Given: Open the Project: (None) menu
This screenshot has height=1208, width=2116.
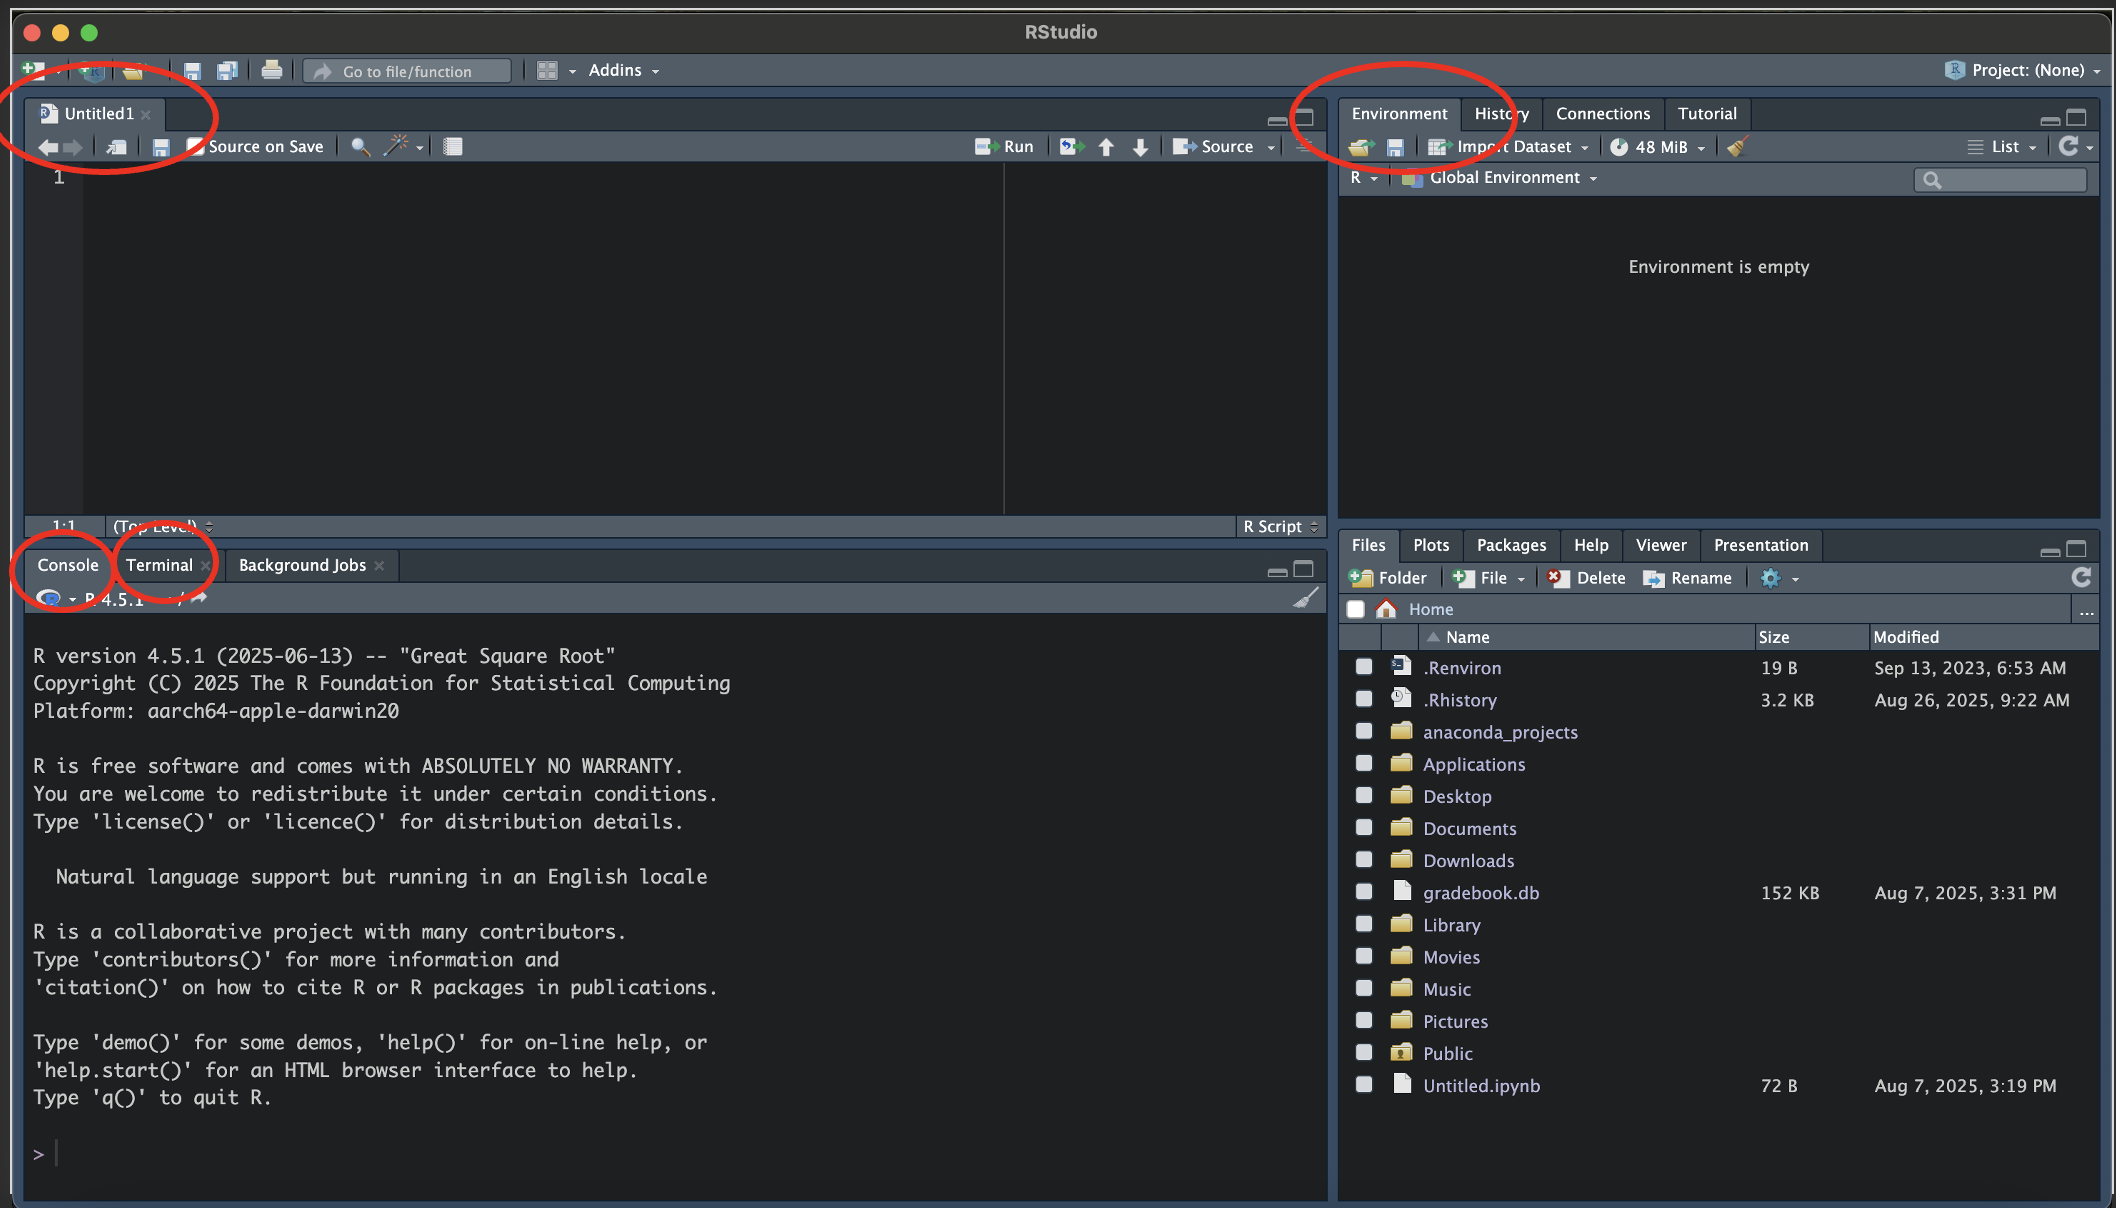Looking at the screenshot, I should pos(2025,70).
